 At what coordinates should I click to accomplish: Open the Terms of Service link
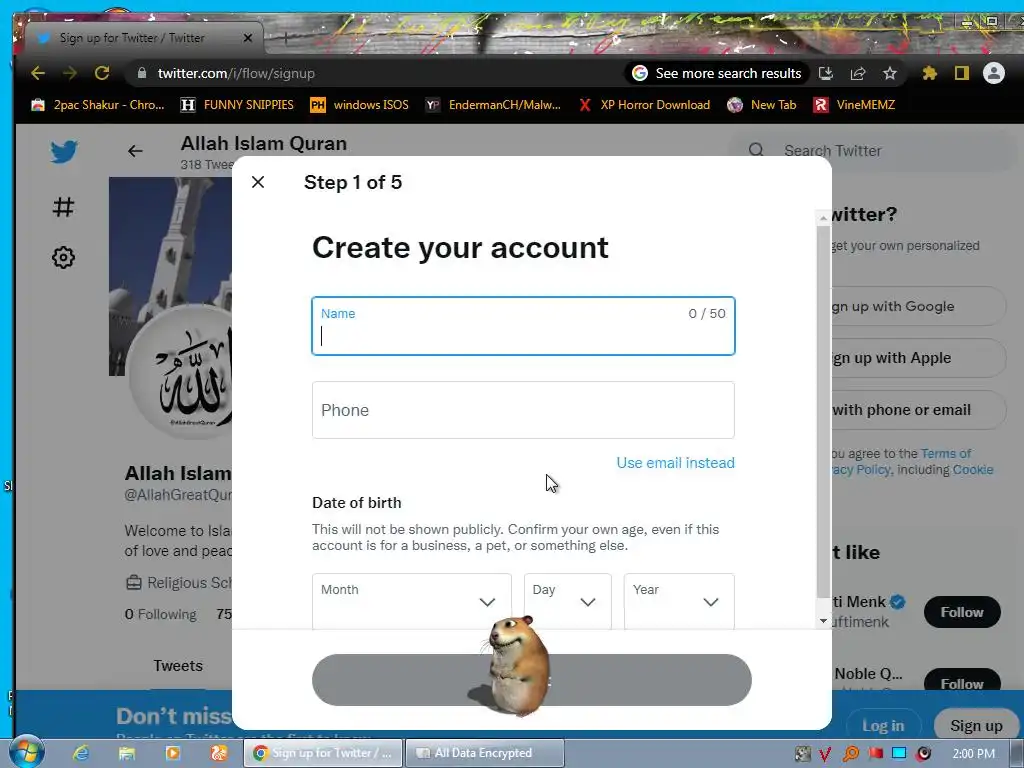[x=946, y=453]
